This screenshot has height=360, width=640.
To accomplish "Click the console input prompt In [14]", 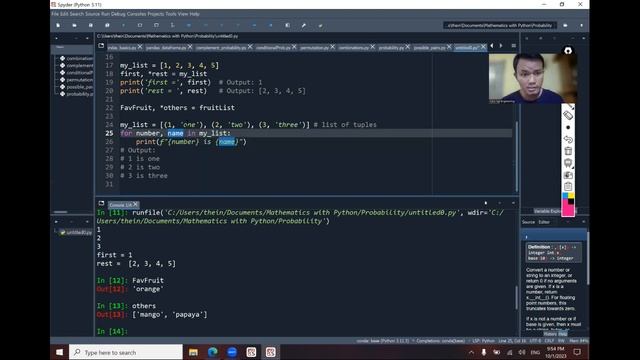I will click(x=112, y=331).
